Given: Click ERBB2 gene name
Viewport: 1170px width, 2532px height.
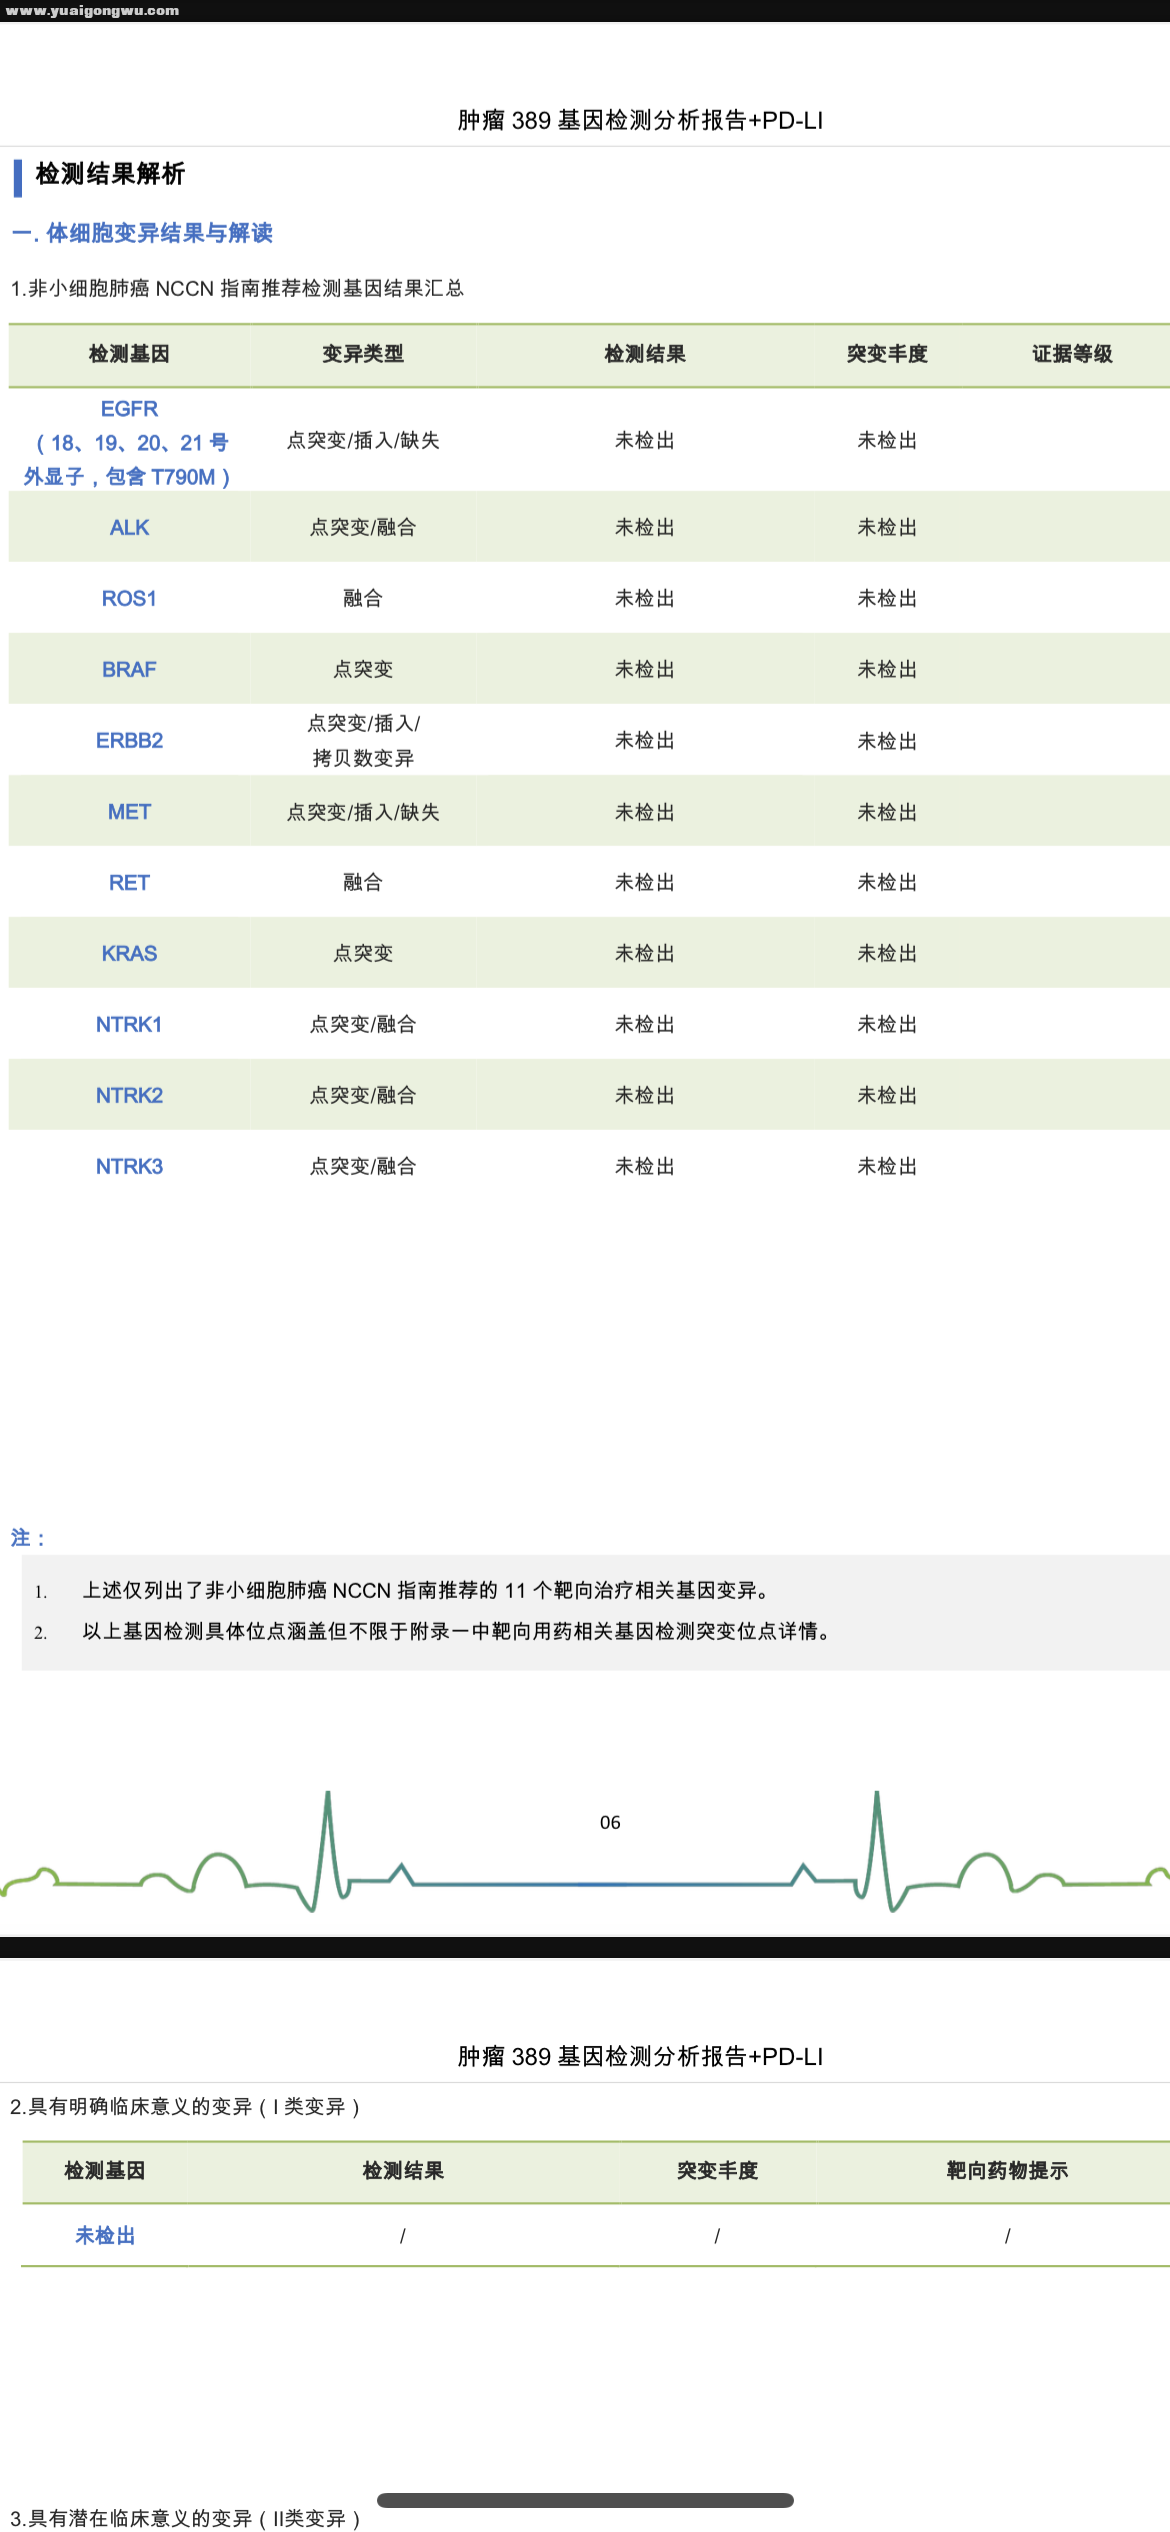Looking at the screenshot, I should (129, 740).
